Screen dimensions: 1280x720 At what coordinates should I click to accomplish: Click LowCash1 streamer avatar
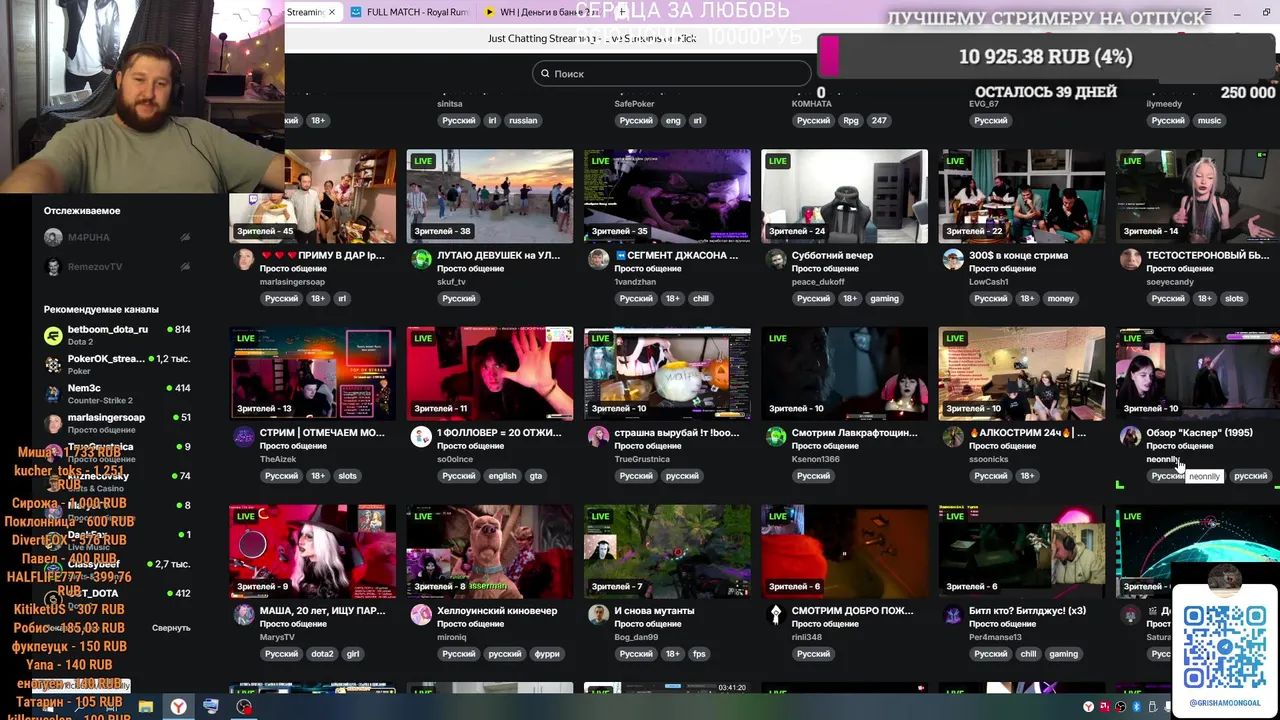click(953, 260)
